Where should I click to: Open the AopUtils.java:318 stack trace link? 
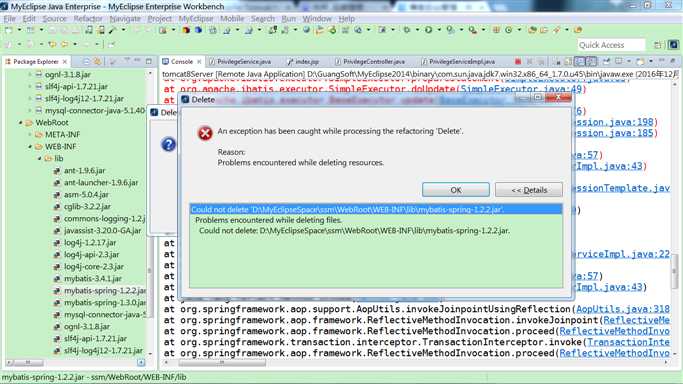coord(623,309)
